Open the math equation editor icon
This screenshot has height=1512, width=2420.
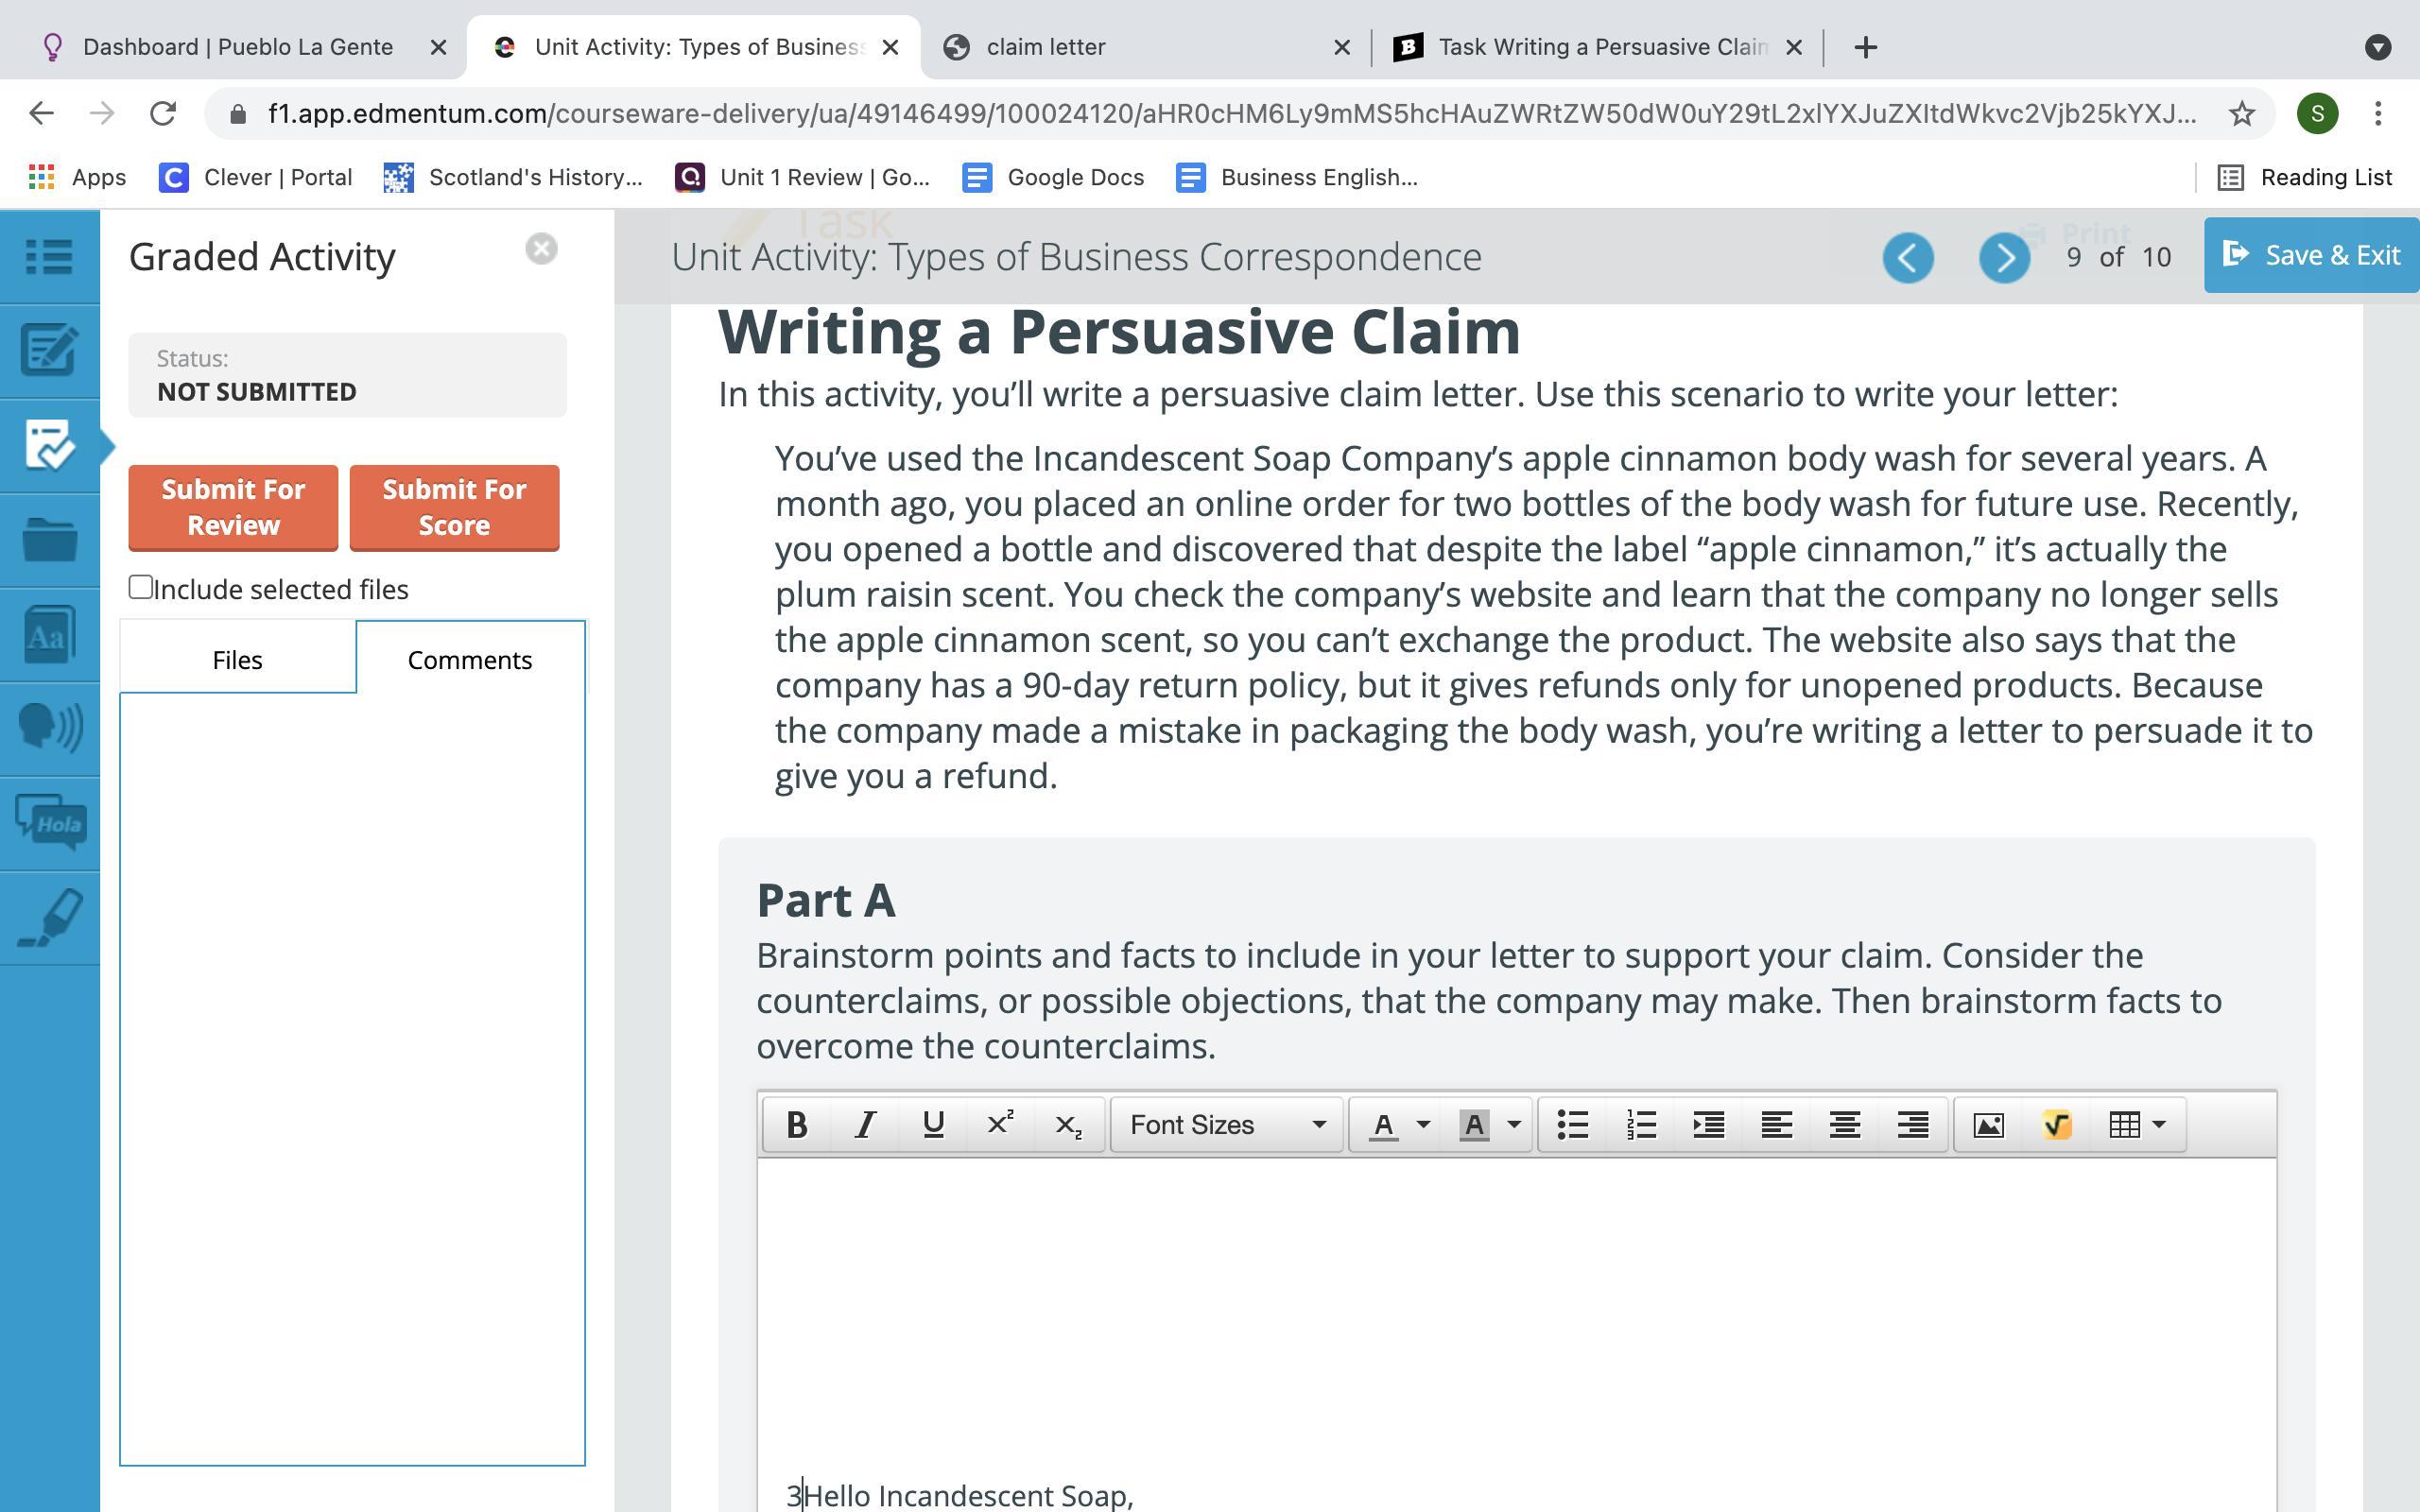coord(2056,1125)
